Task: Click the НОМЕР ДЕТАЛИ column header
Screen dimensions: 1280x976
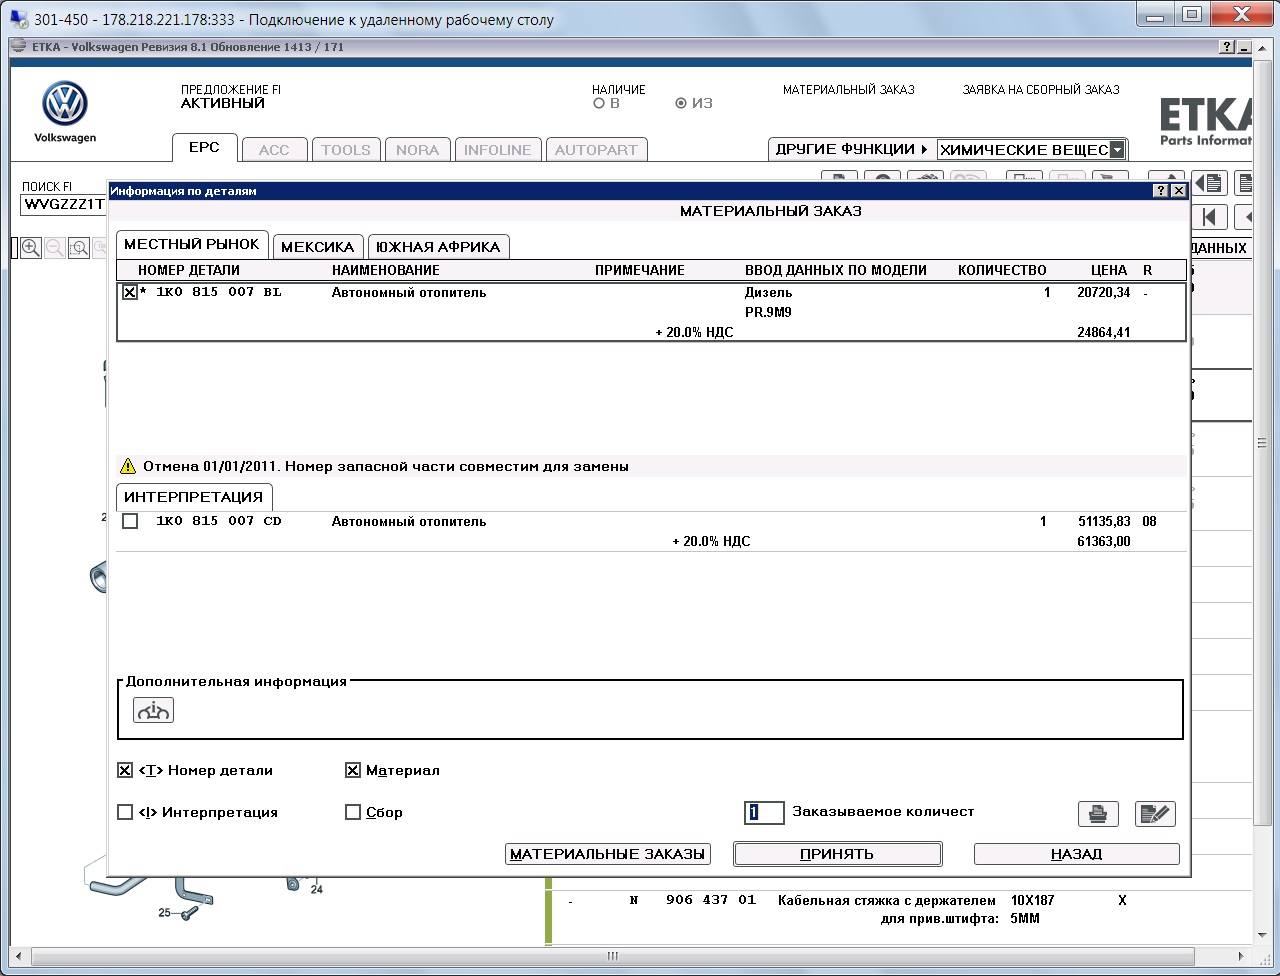Action: 189,270
